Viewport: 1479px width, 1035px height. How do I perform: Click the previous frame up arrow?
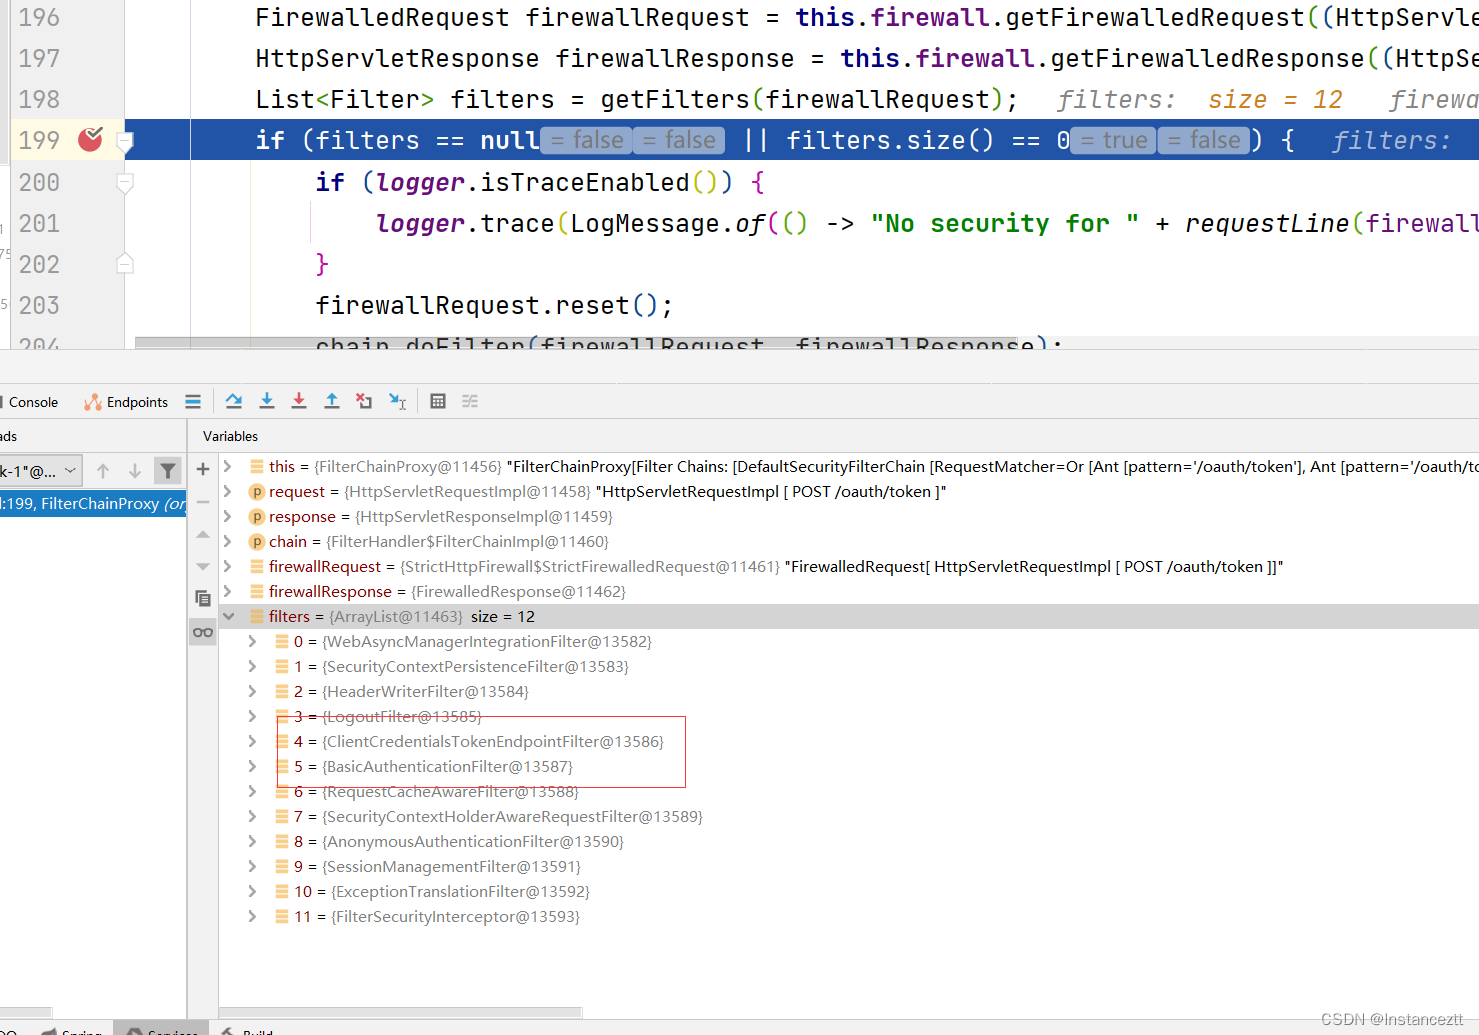(103, 470)
